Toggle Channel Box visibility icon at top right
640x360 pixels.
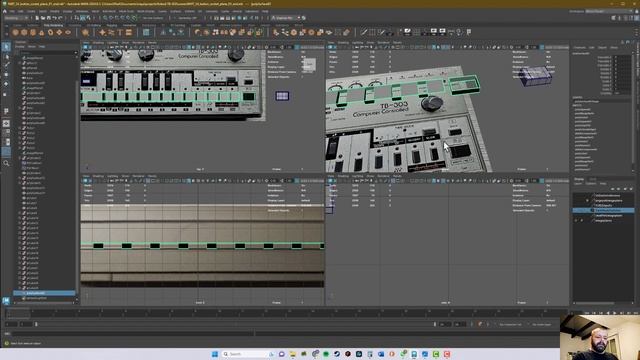pos(636,18)
